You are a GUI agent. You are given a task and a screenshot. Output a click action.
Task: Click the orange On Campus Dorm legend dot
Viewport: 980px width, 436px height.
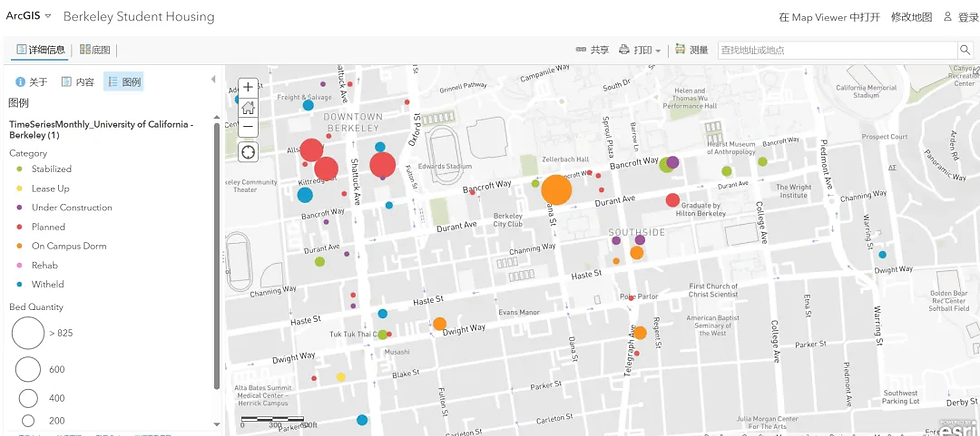(19, 247)
